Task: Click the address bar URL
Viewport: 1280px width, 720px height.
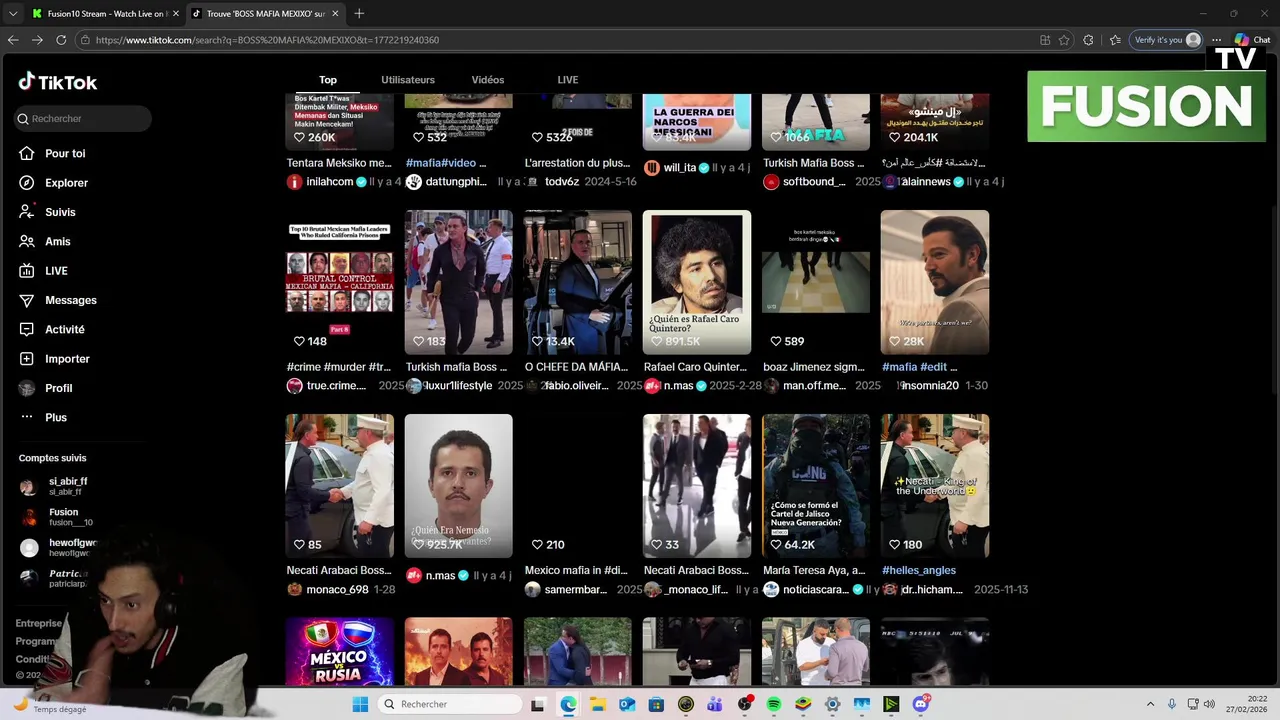Action: click(268, 40)
